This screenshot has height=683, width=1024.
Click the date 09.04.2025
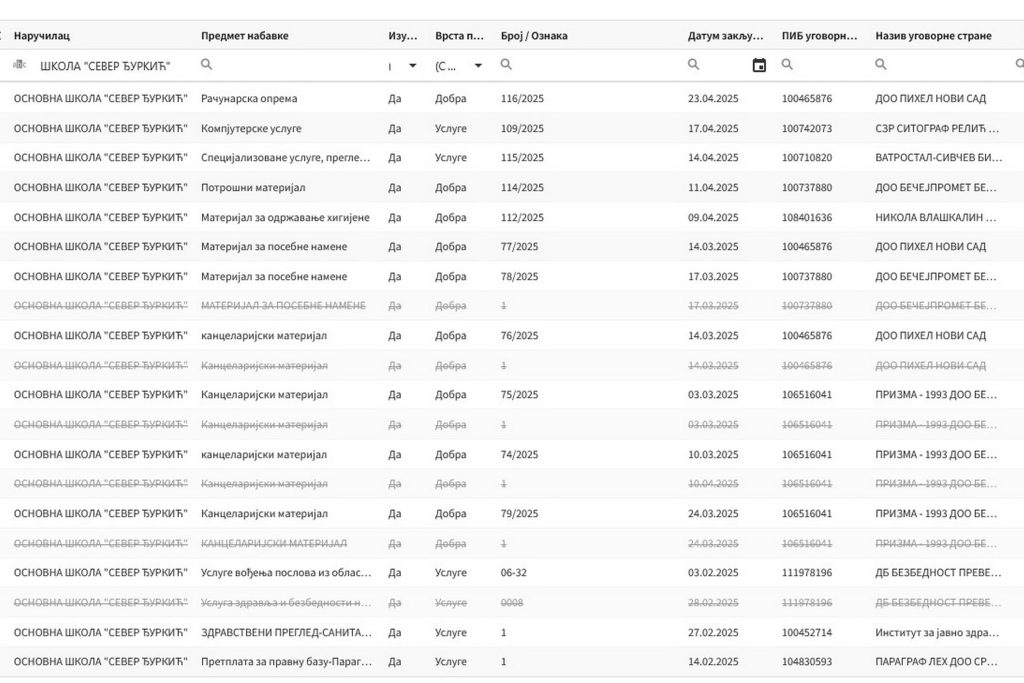(713, 217)
